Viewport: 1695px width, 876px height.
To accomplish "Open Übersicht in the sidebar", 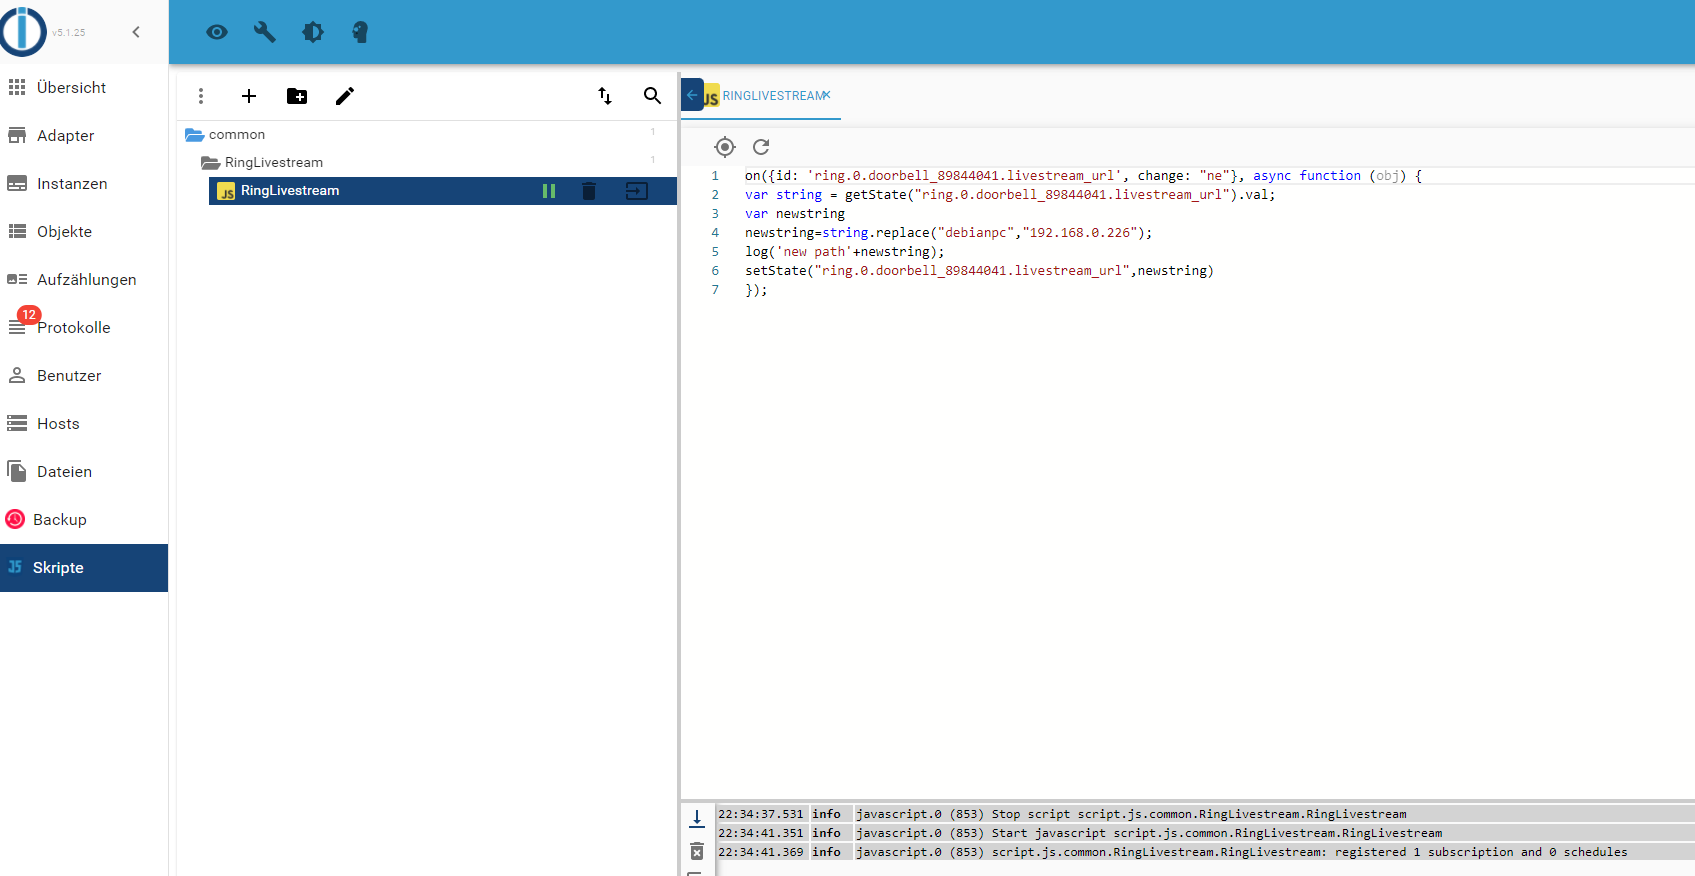I will click(x=84, y=88).
